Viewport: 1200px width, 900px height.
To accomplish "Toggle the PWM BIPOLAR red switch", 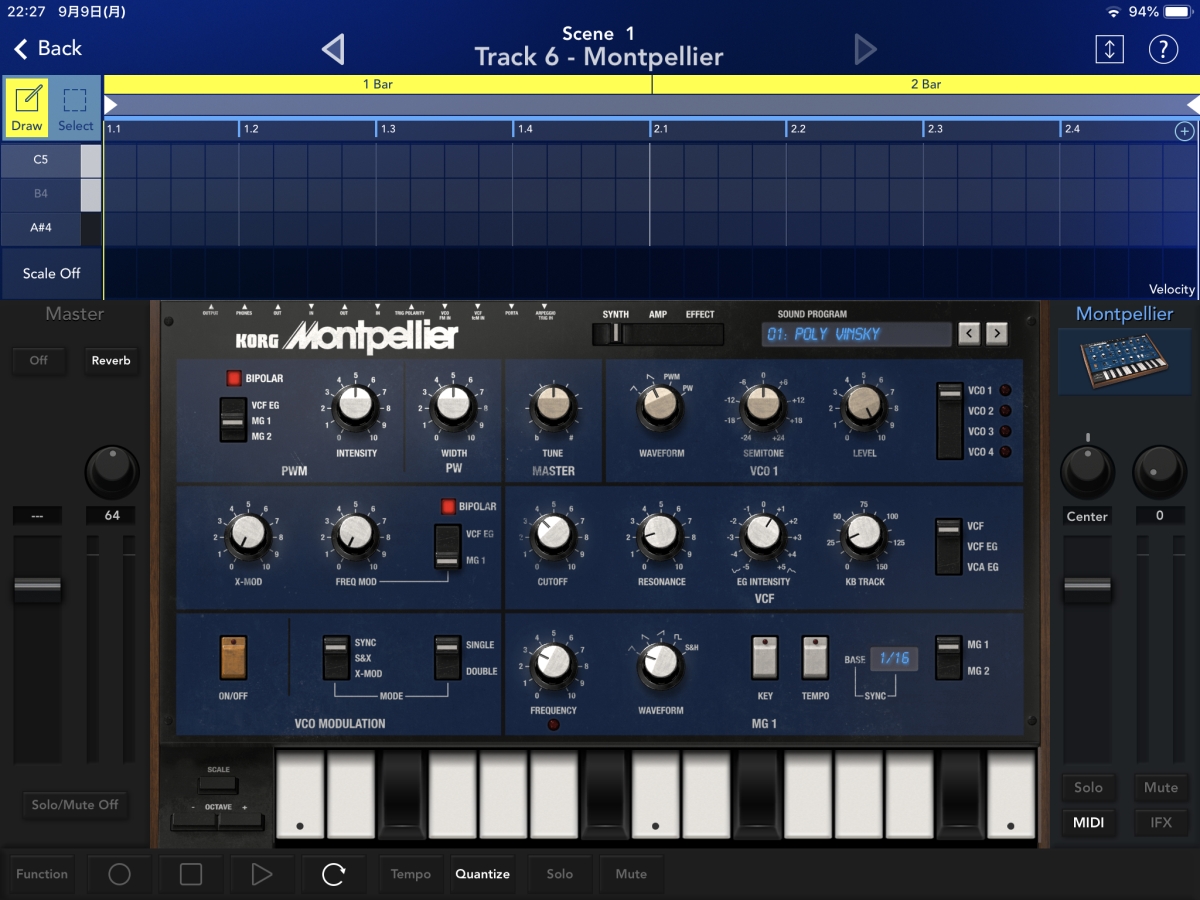I will click(233, 379).
